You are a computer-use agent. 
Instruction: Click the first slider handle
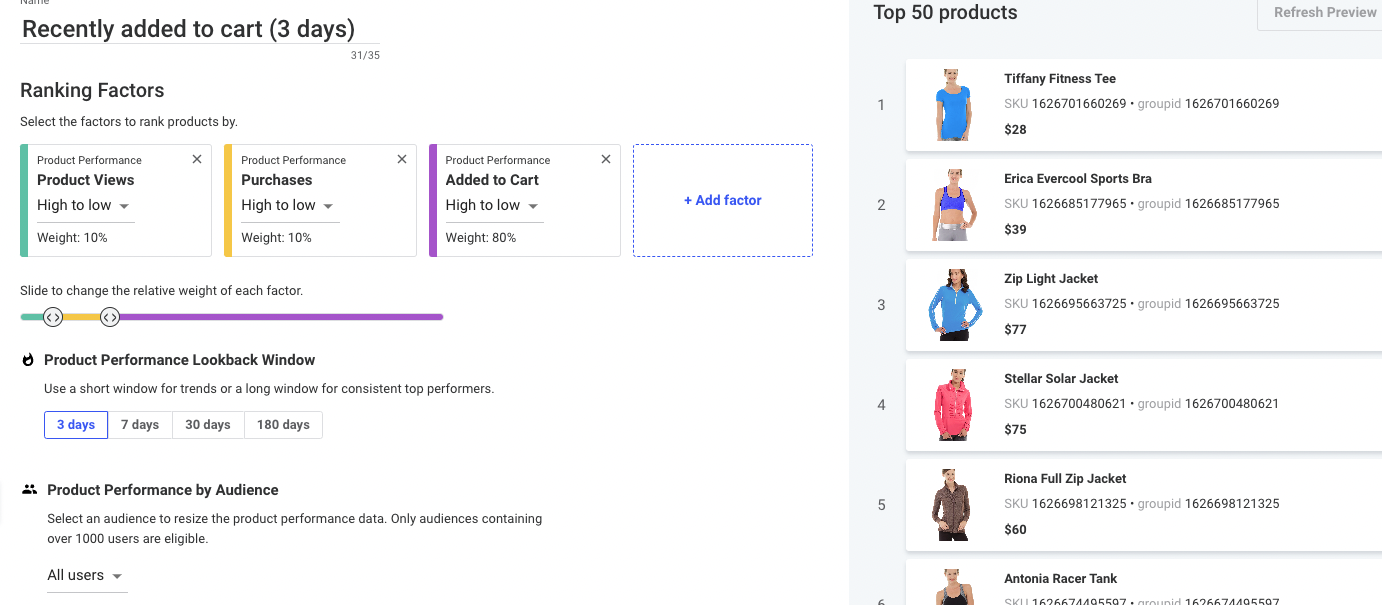coord(53,317)
